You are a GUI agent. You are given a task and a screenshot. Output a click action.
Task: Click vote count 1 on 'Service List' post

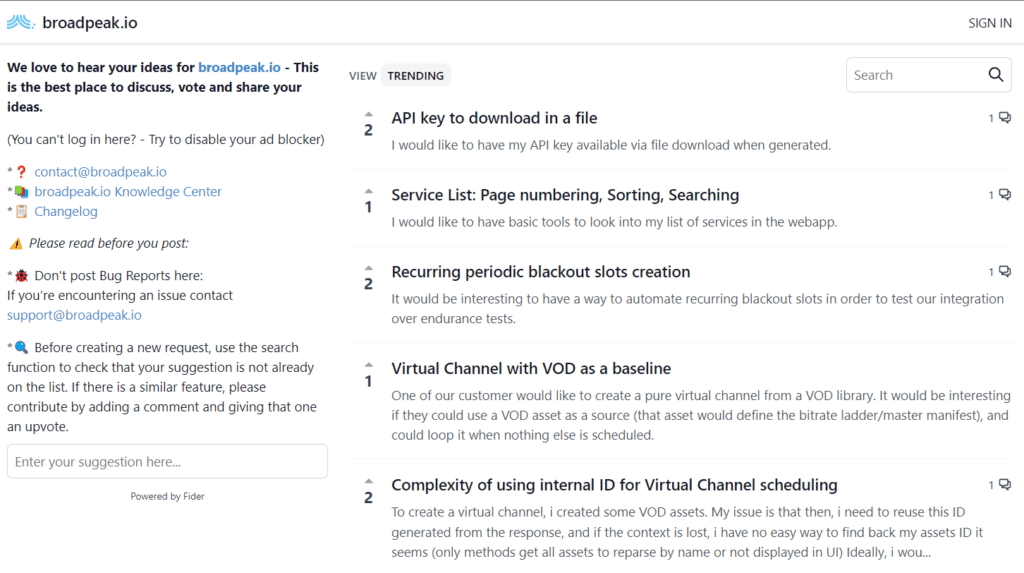point(368,207)
